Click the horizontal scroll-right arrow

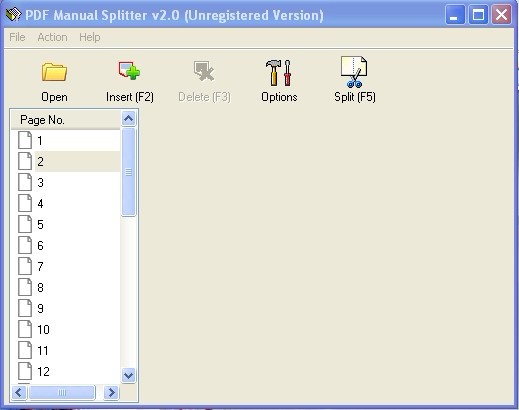[111, 392]
